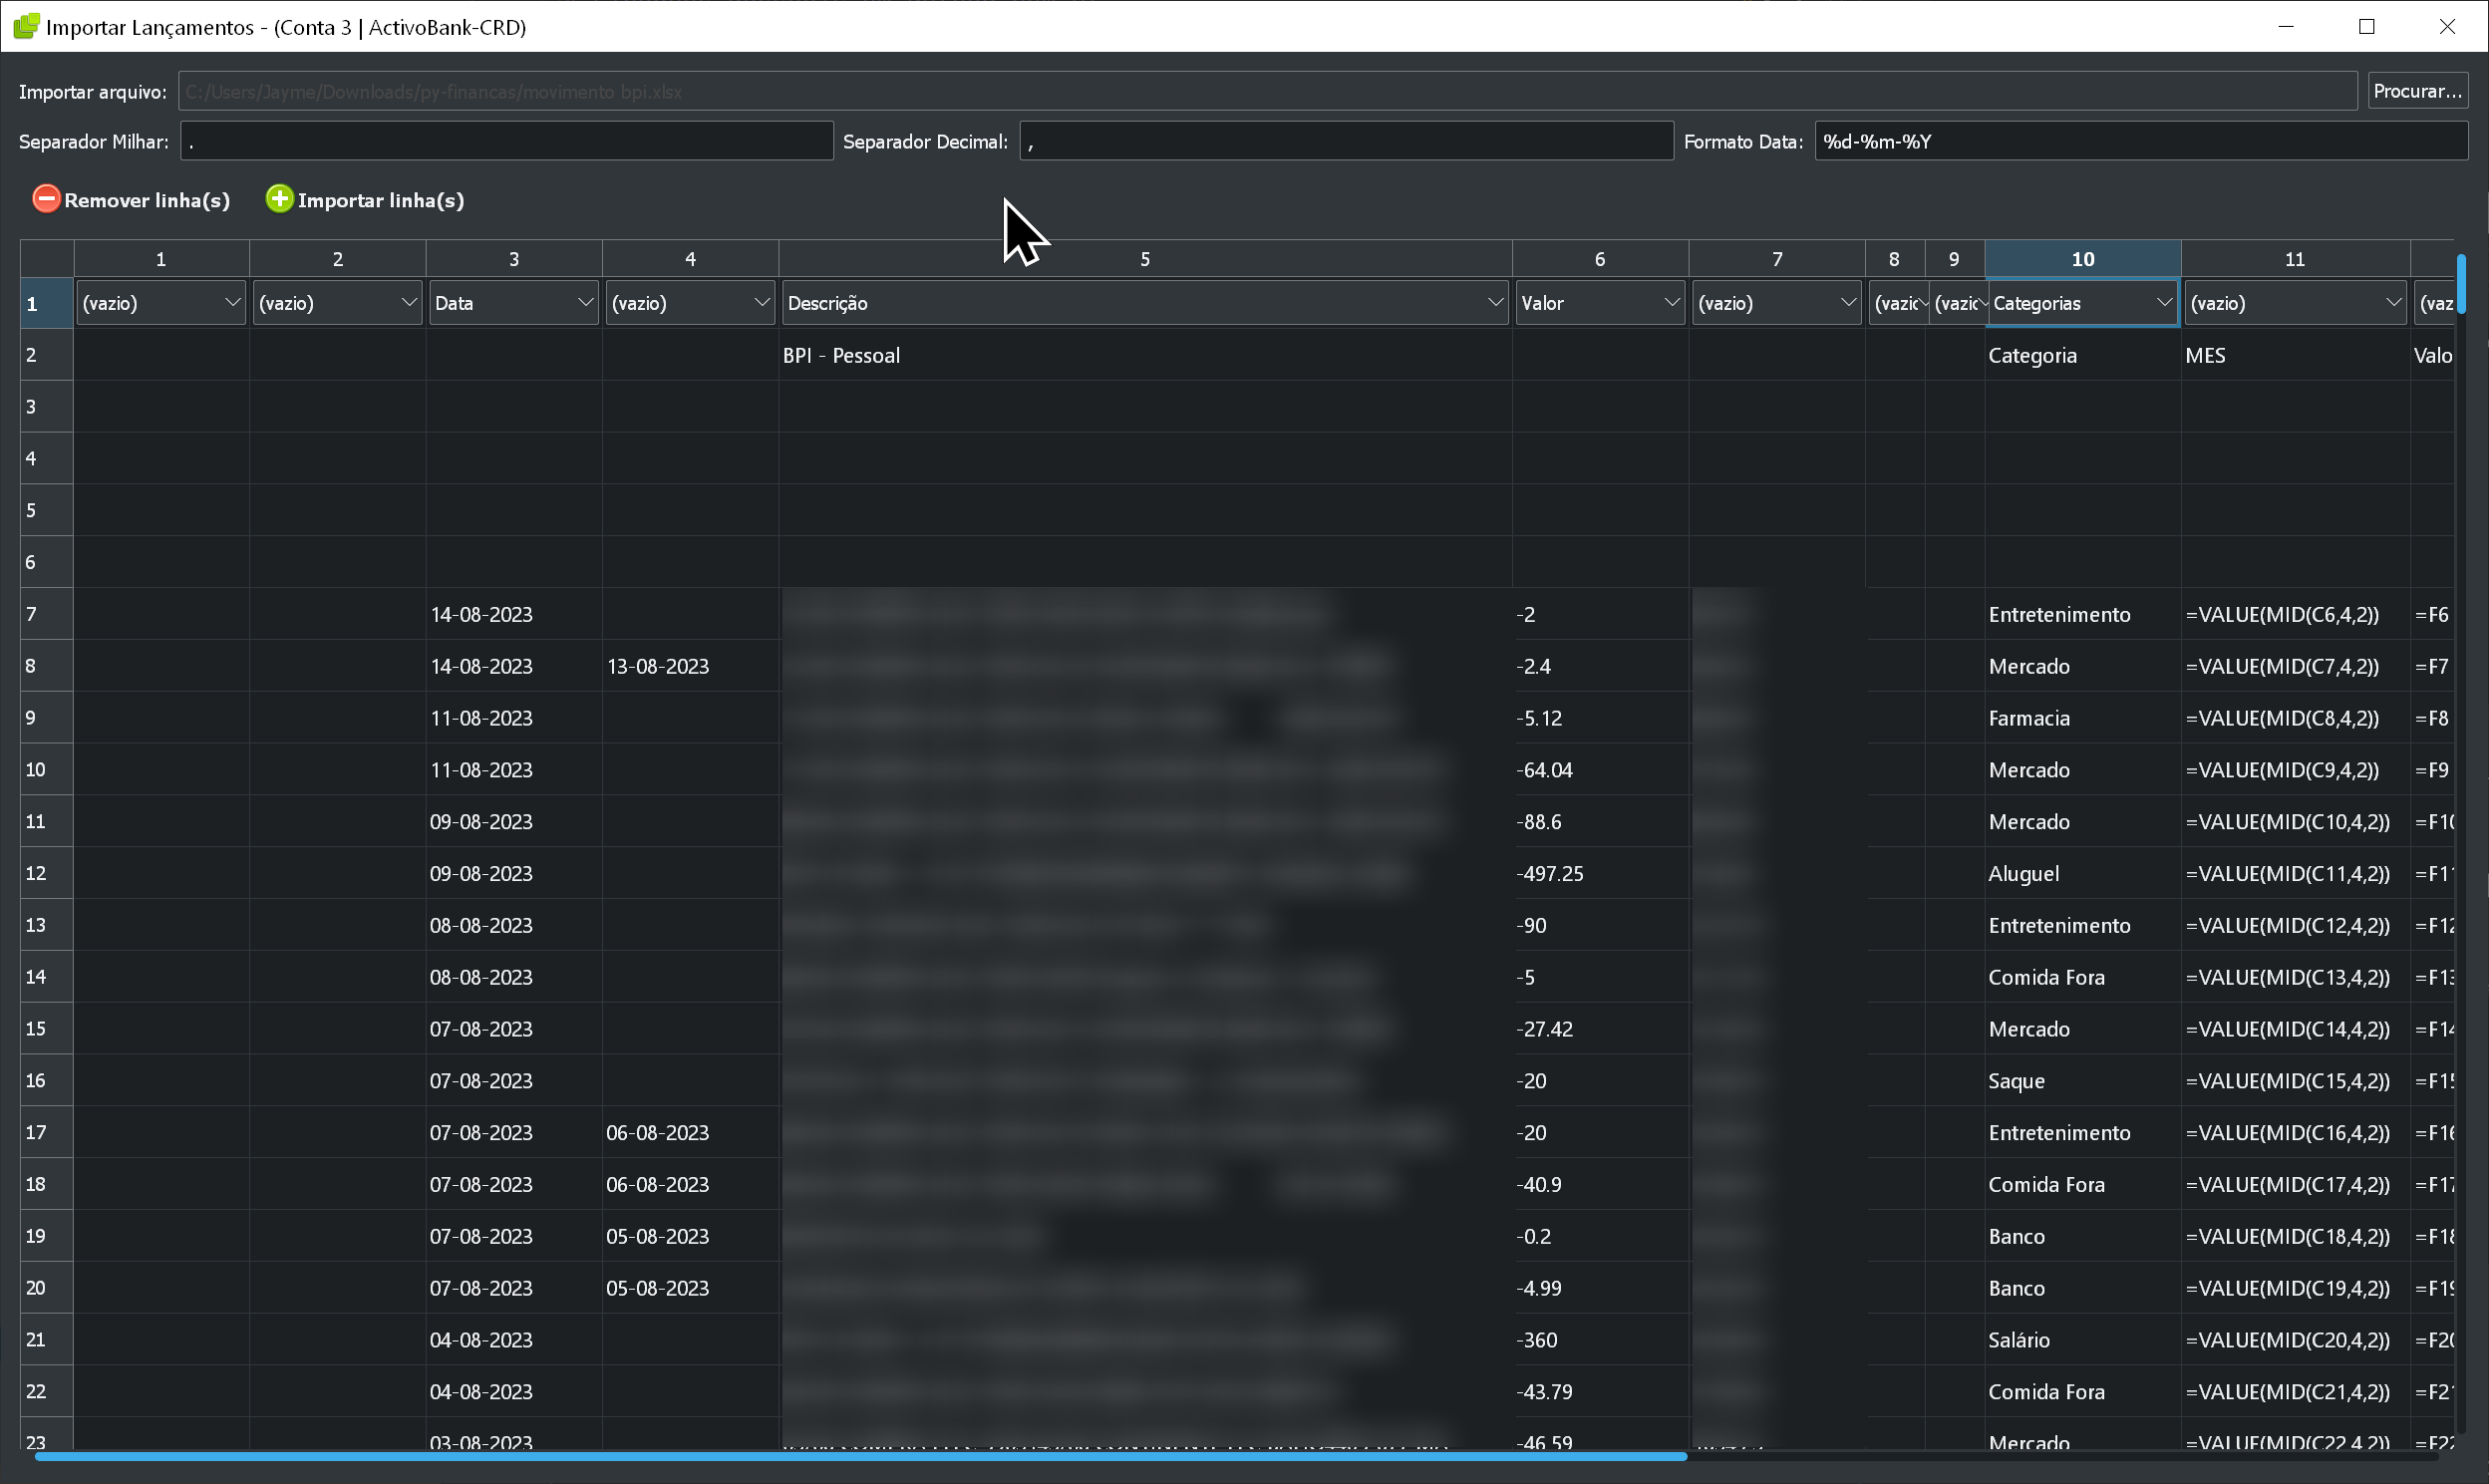Click the green Importar linha(s) plus icon
Screen dimensions: 2489x1484
pos(279,199)
